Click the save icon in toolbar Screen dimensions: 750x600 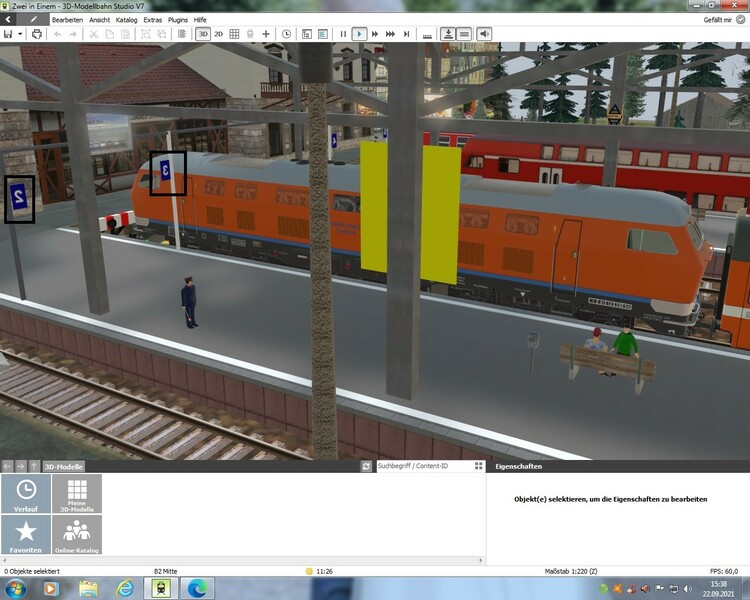(x=8, y=34)
